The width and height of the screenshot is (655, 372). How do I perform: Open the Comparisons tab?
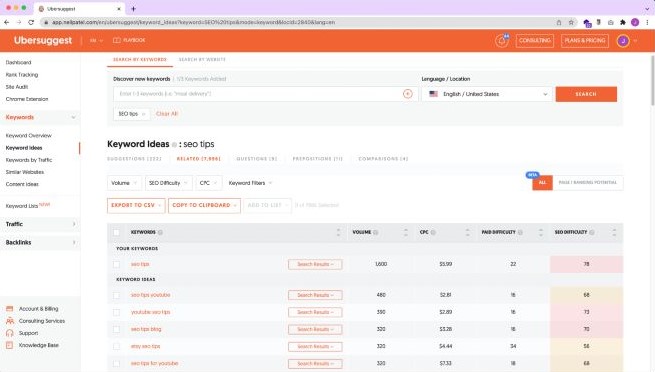(383, 159)
